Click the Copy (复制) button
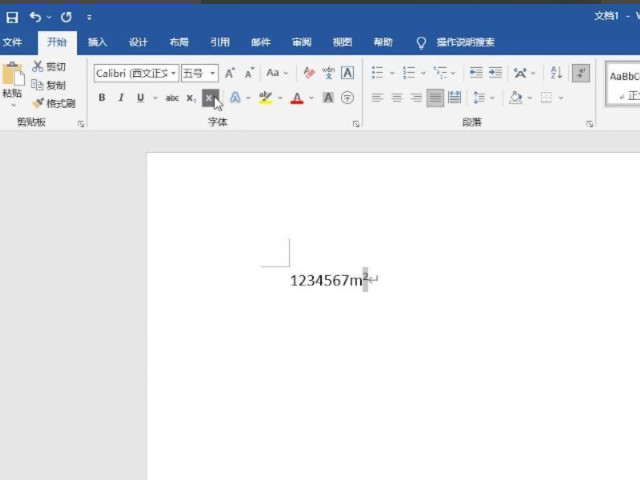The image size is (640, 480). (x=49, y=85)
